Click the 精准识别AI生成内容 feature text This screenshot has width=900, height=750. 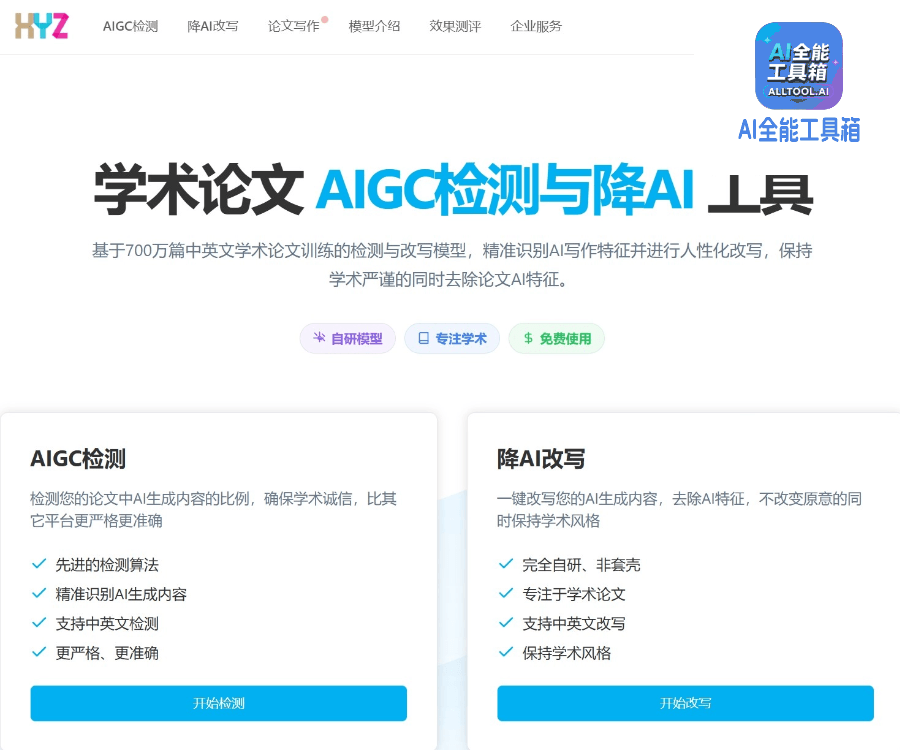[121, 594]
